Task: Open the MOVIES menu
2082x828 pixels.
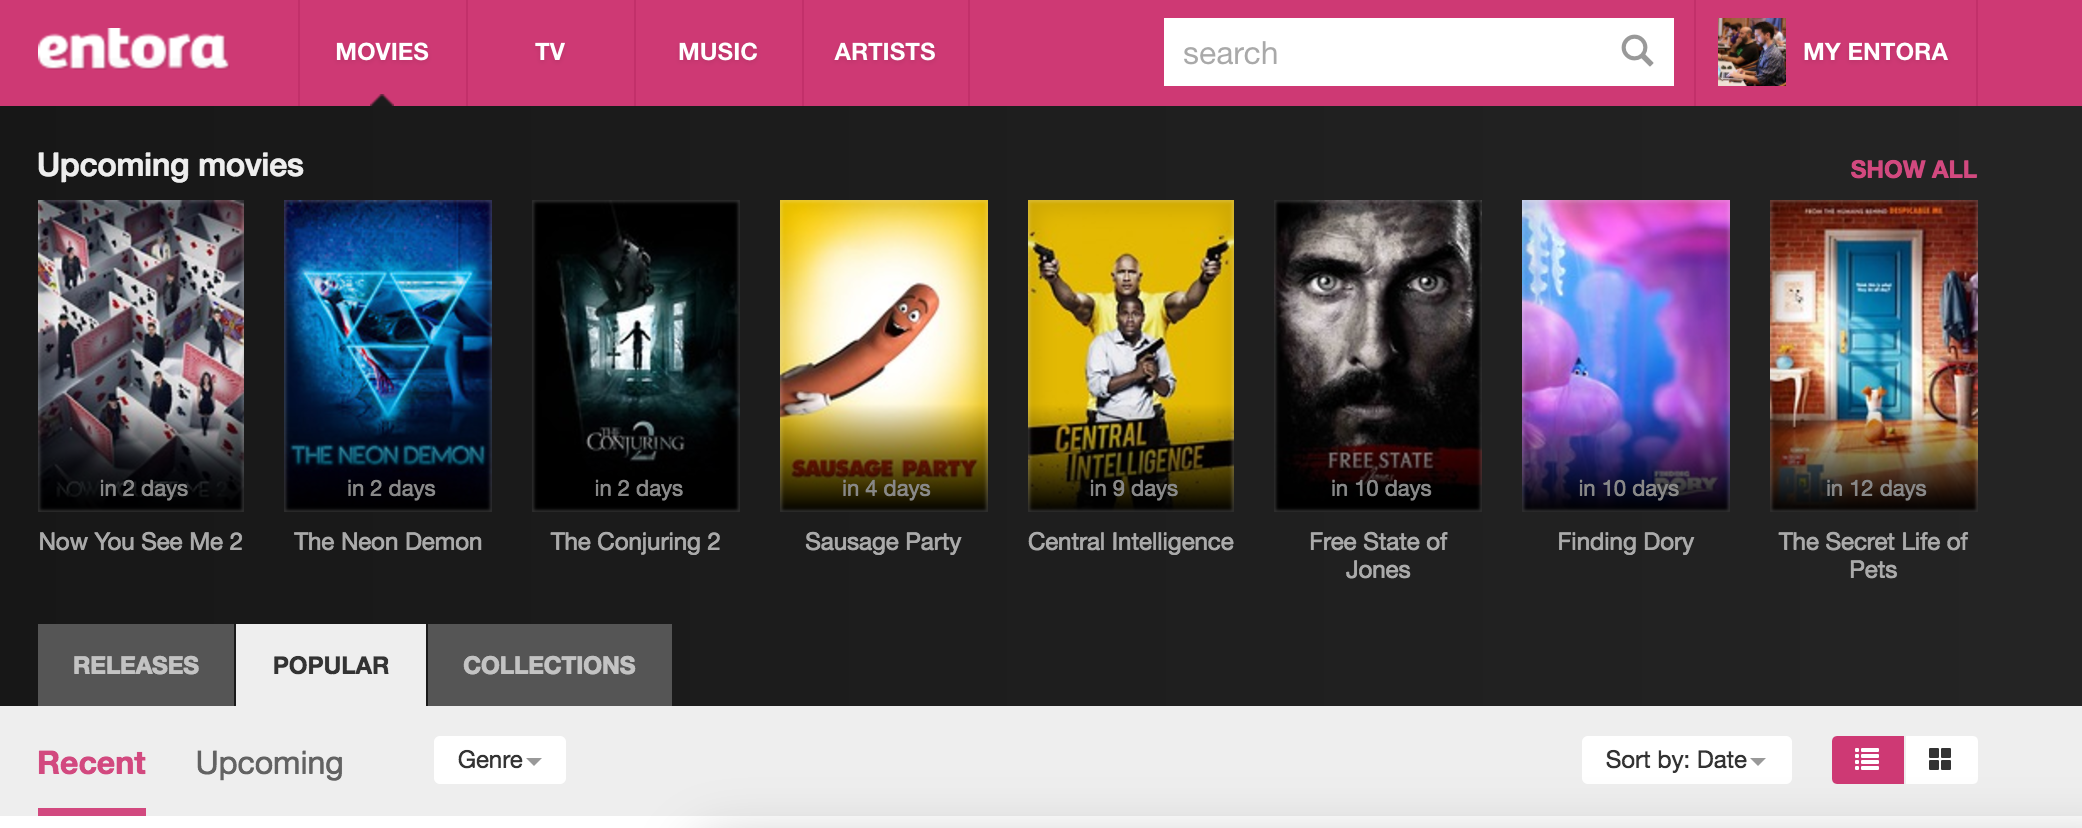Action: [x=382, y=52]
